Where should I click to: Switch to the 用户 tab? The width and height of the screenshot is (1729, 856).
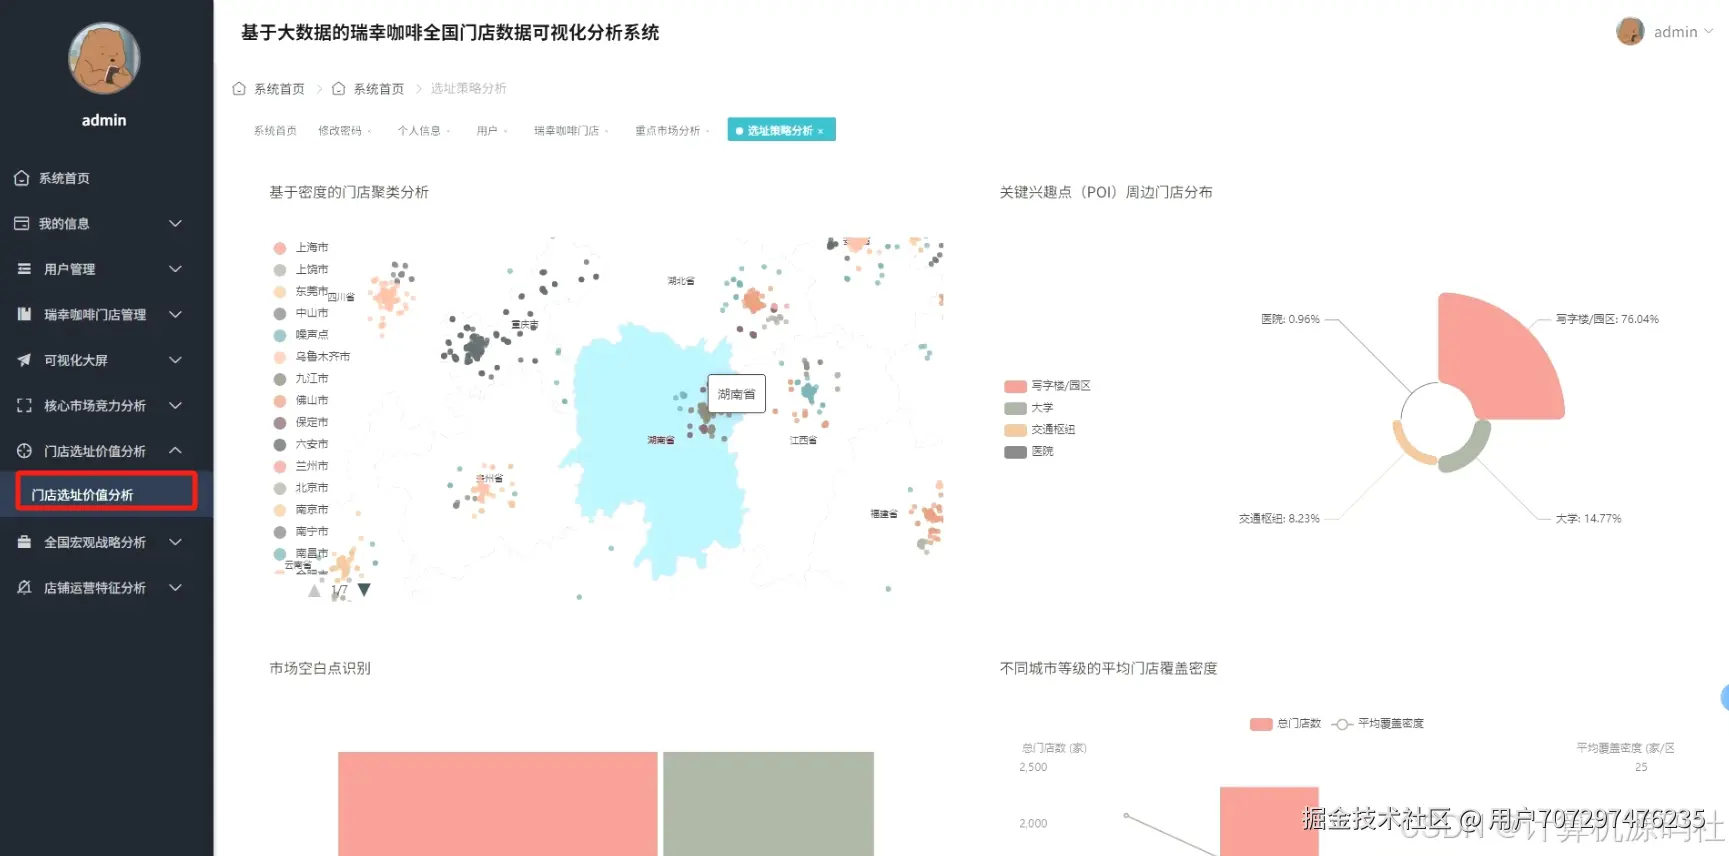click(487, 131)
